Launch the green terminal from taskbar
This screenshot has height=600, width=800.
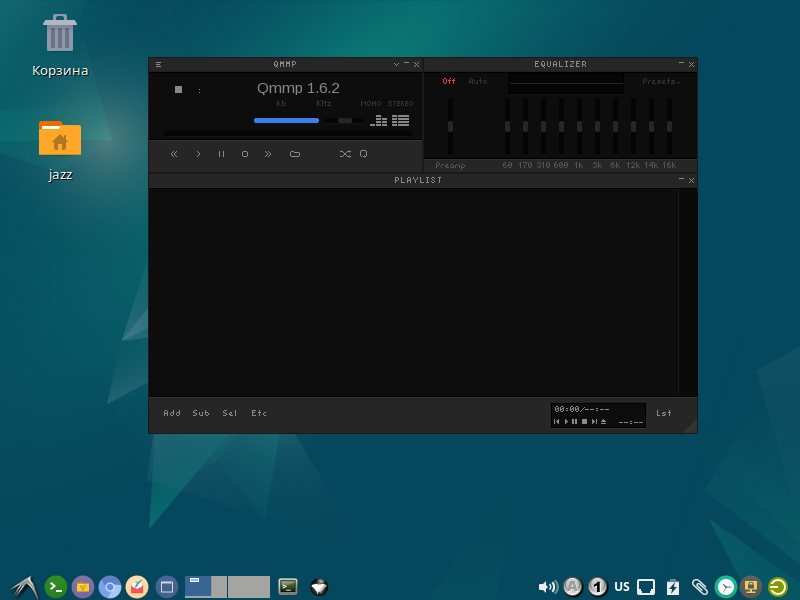pyautogui.click(x=56, y=587)
